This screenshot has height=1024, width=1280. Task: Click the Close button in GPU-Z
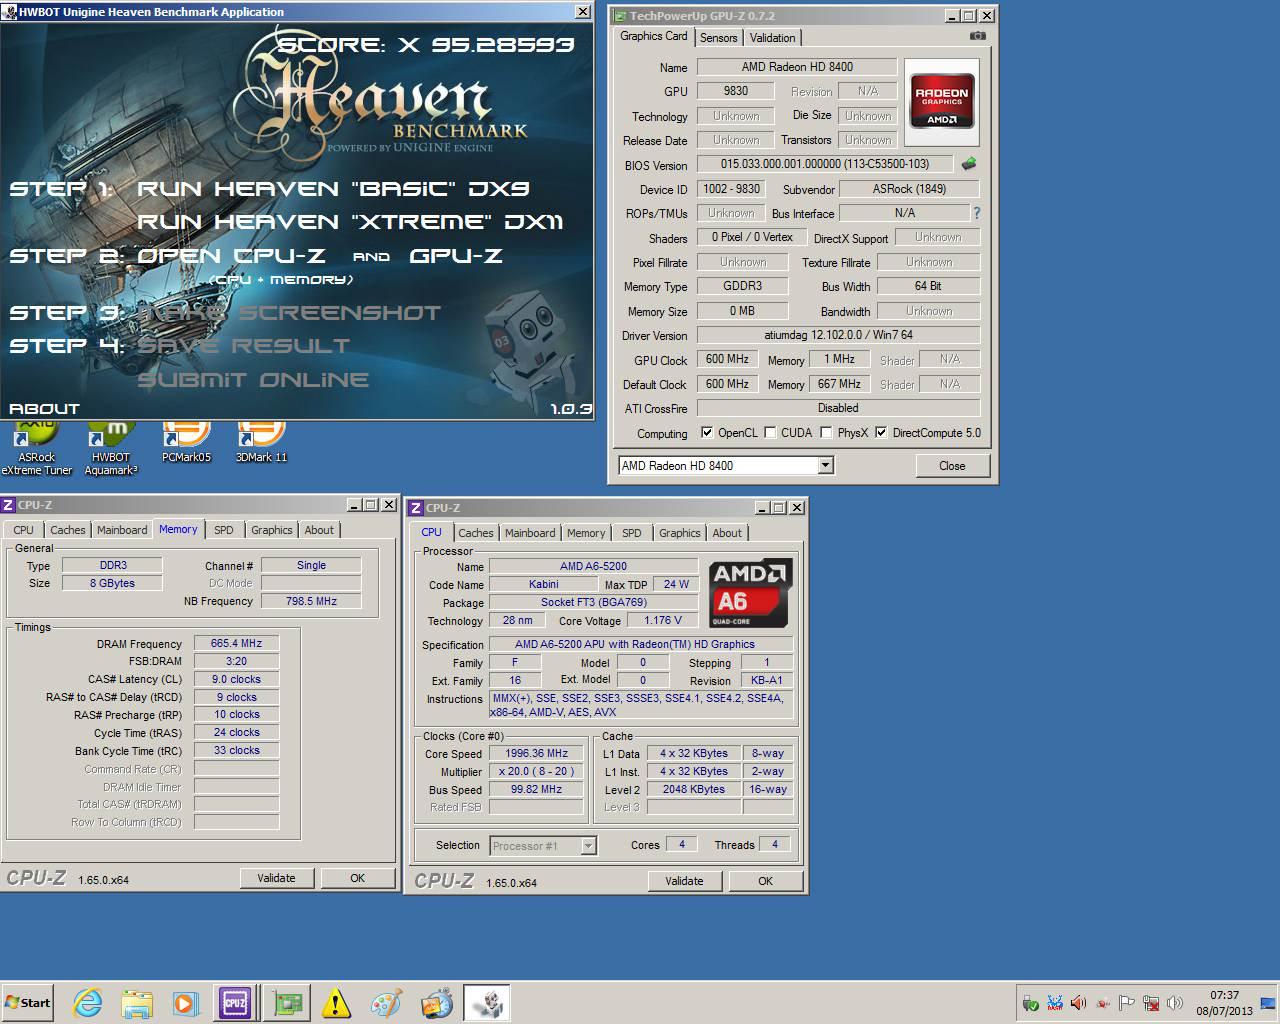point(952,466)
